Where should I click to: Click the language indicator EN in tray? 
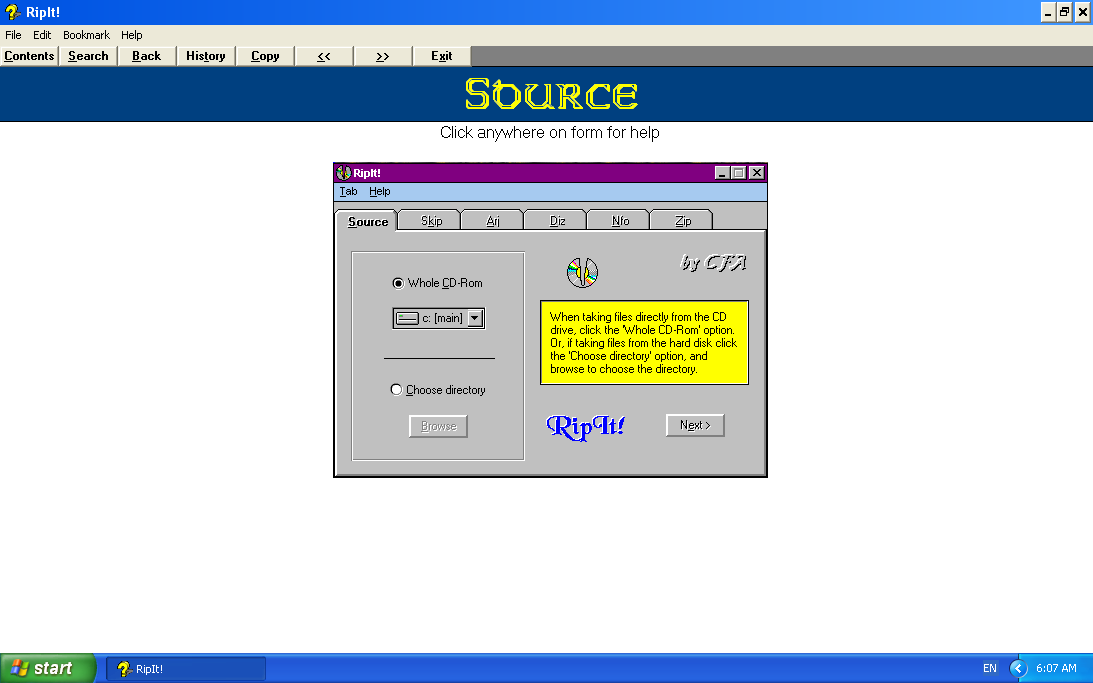click(989, 668)
